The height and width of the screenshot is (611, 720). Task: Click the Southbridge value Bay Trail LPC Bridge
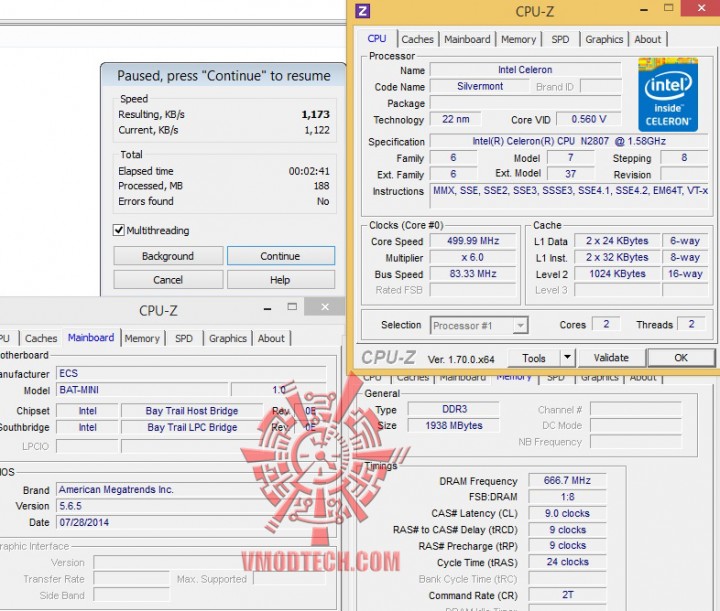click(192, 427)
